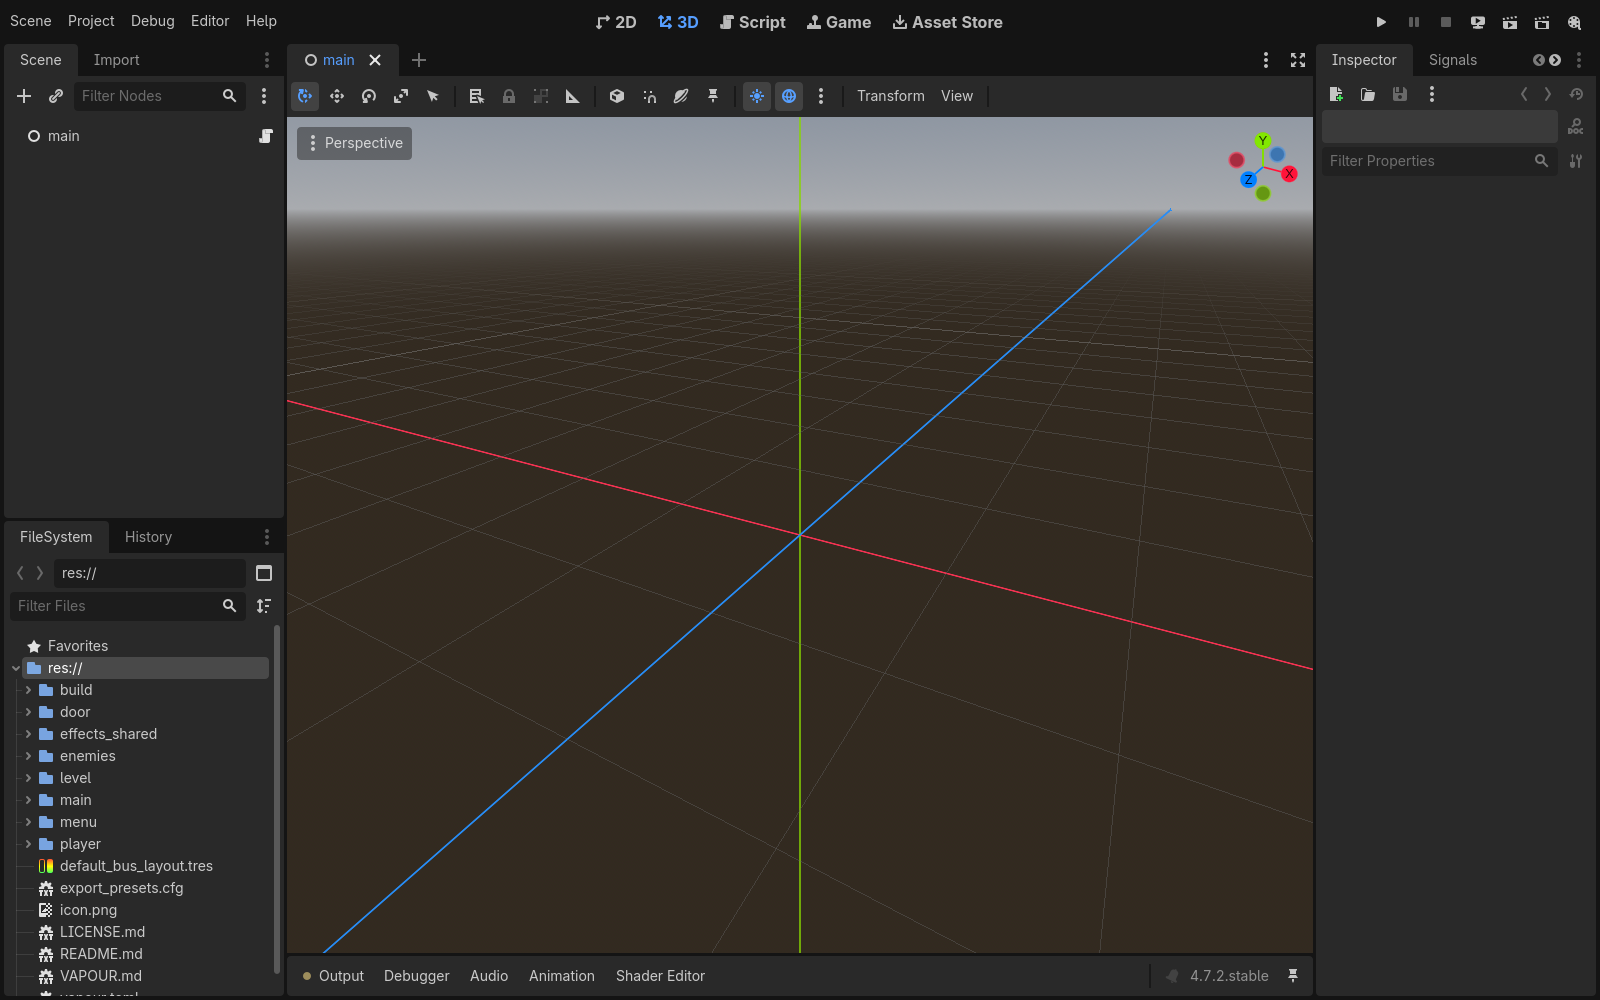
Task: Instantiate a child scene link icon
Action: [56, 96]
